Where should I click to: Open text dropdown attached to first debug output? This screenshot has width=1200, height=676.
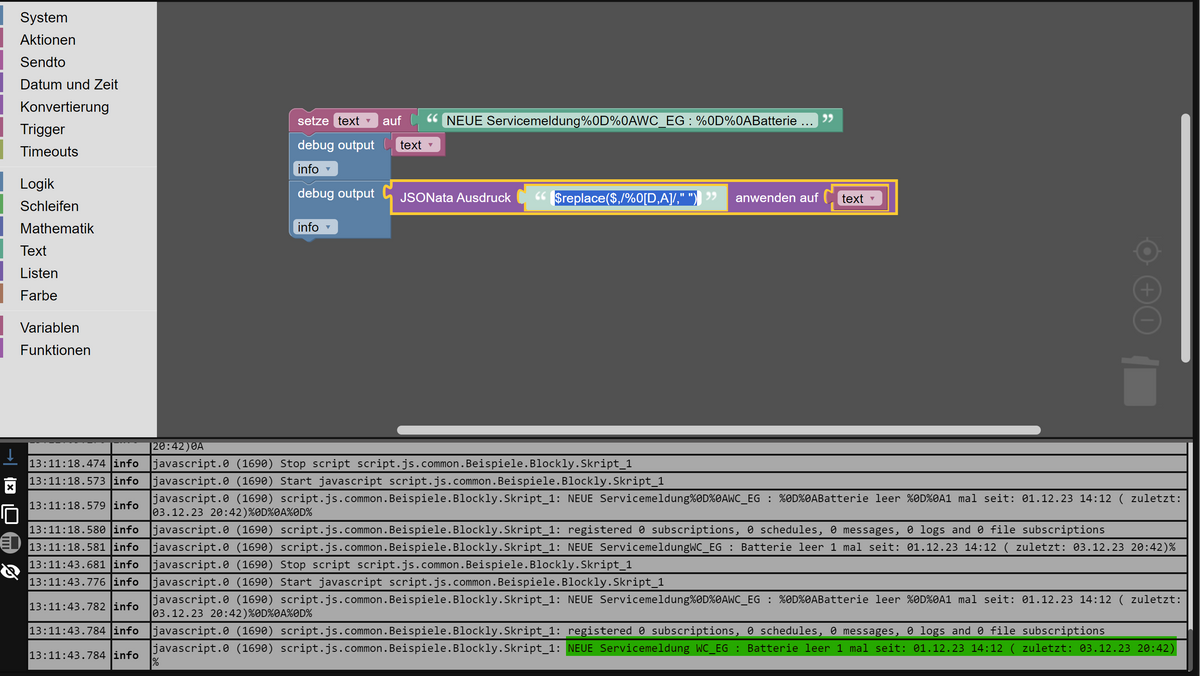click(417, 145)
